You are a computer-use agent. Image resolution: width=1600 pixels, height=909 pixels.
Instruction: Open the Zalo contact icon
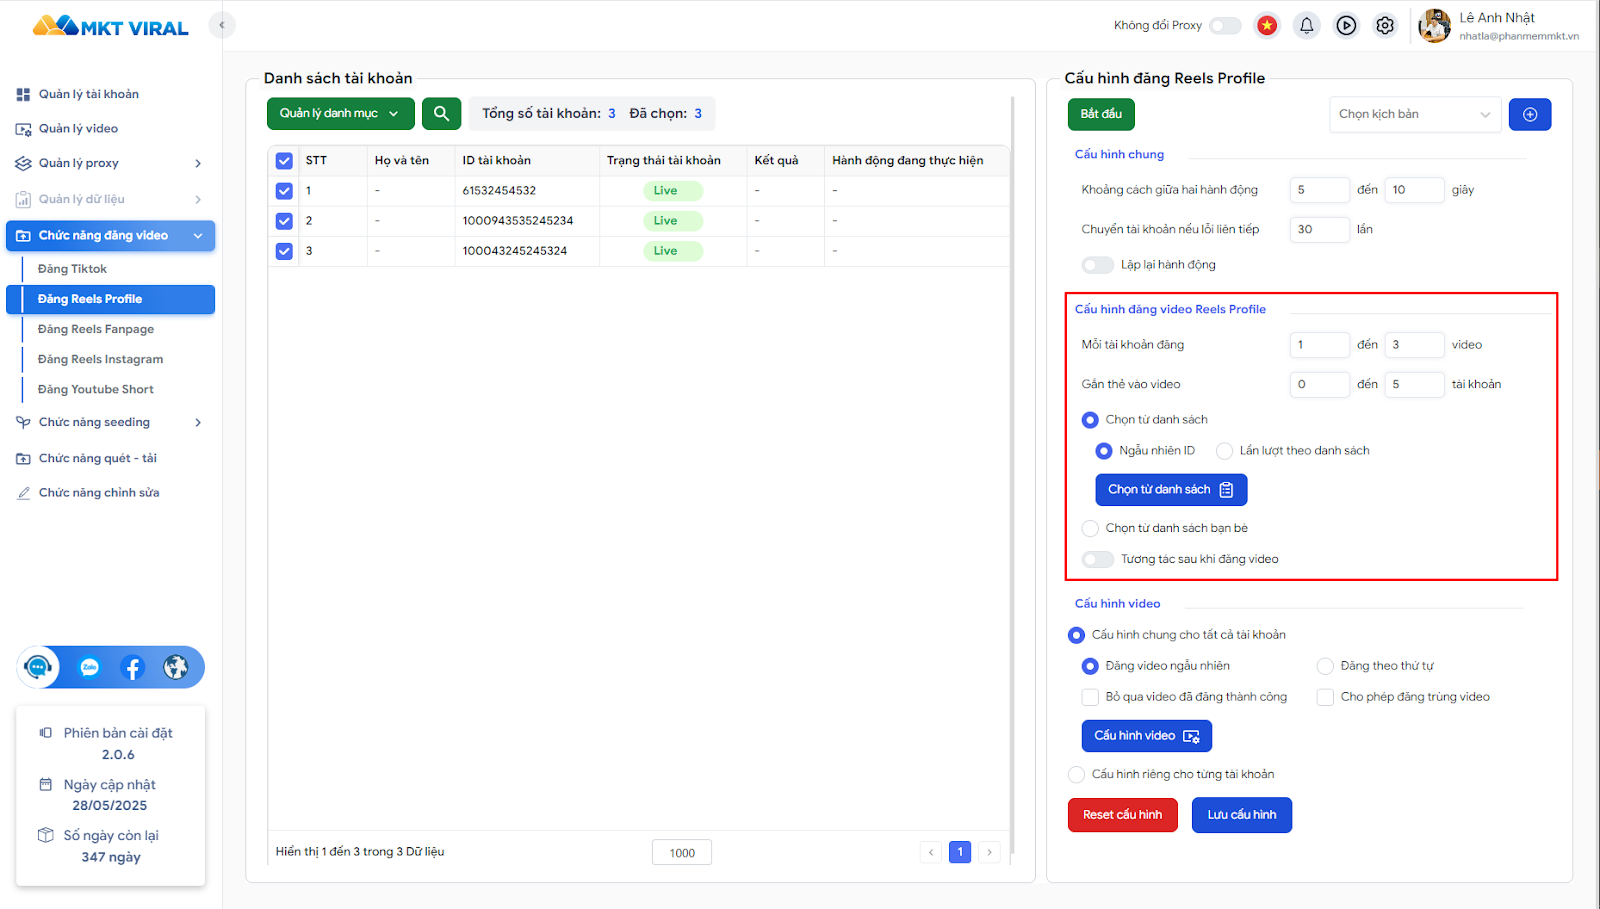90,667
